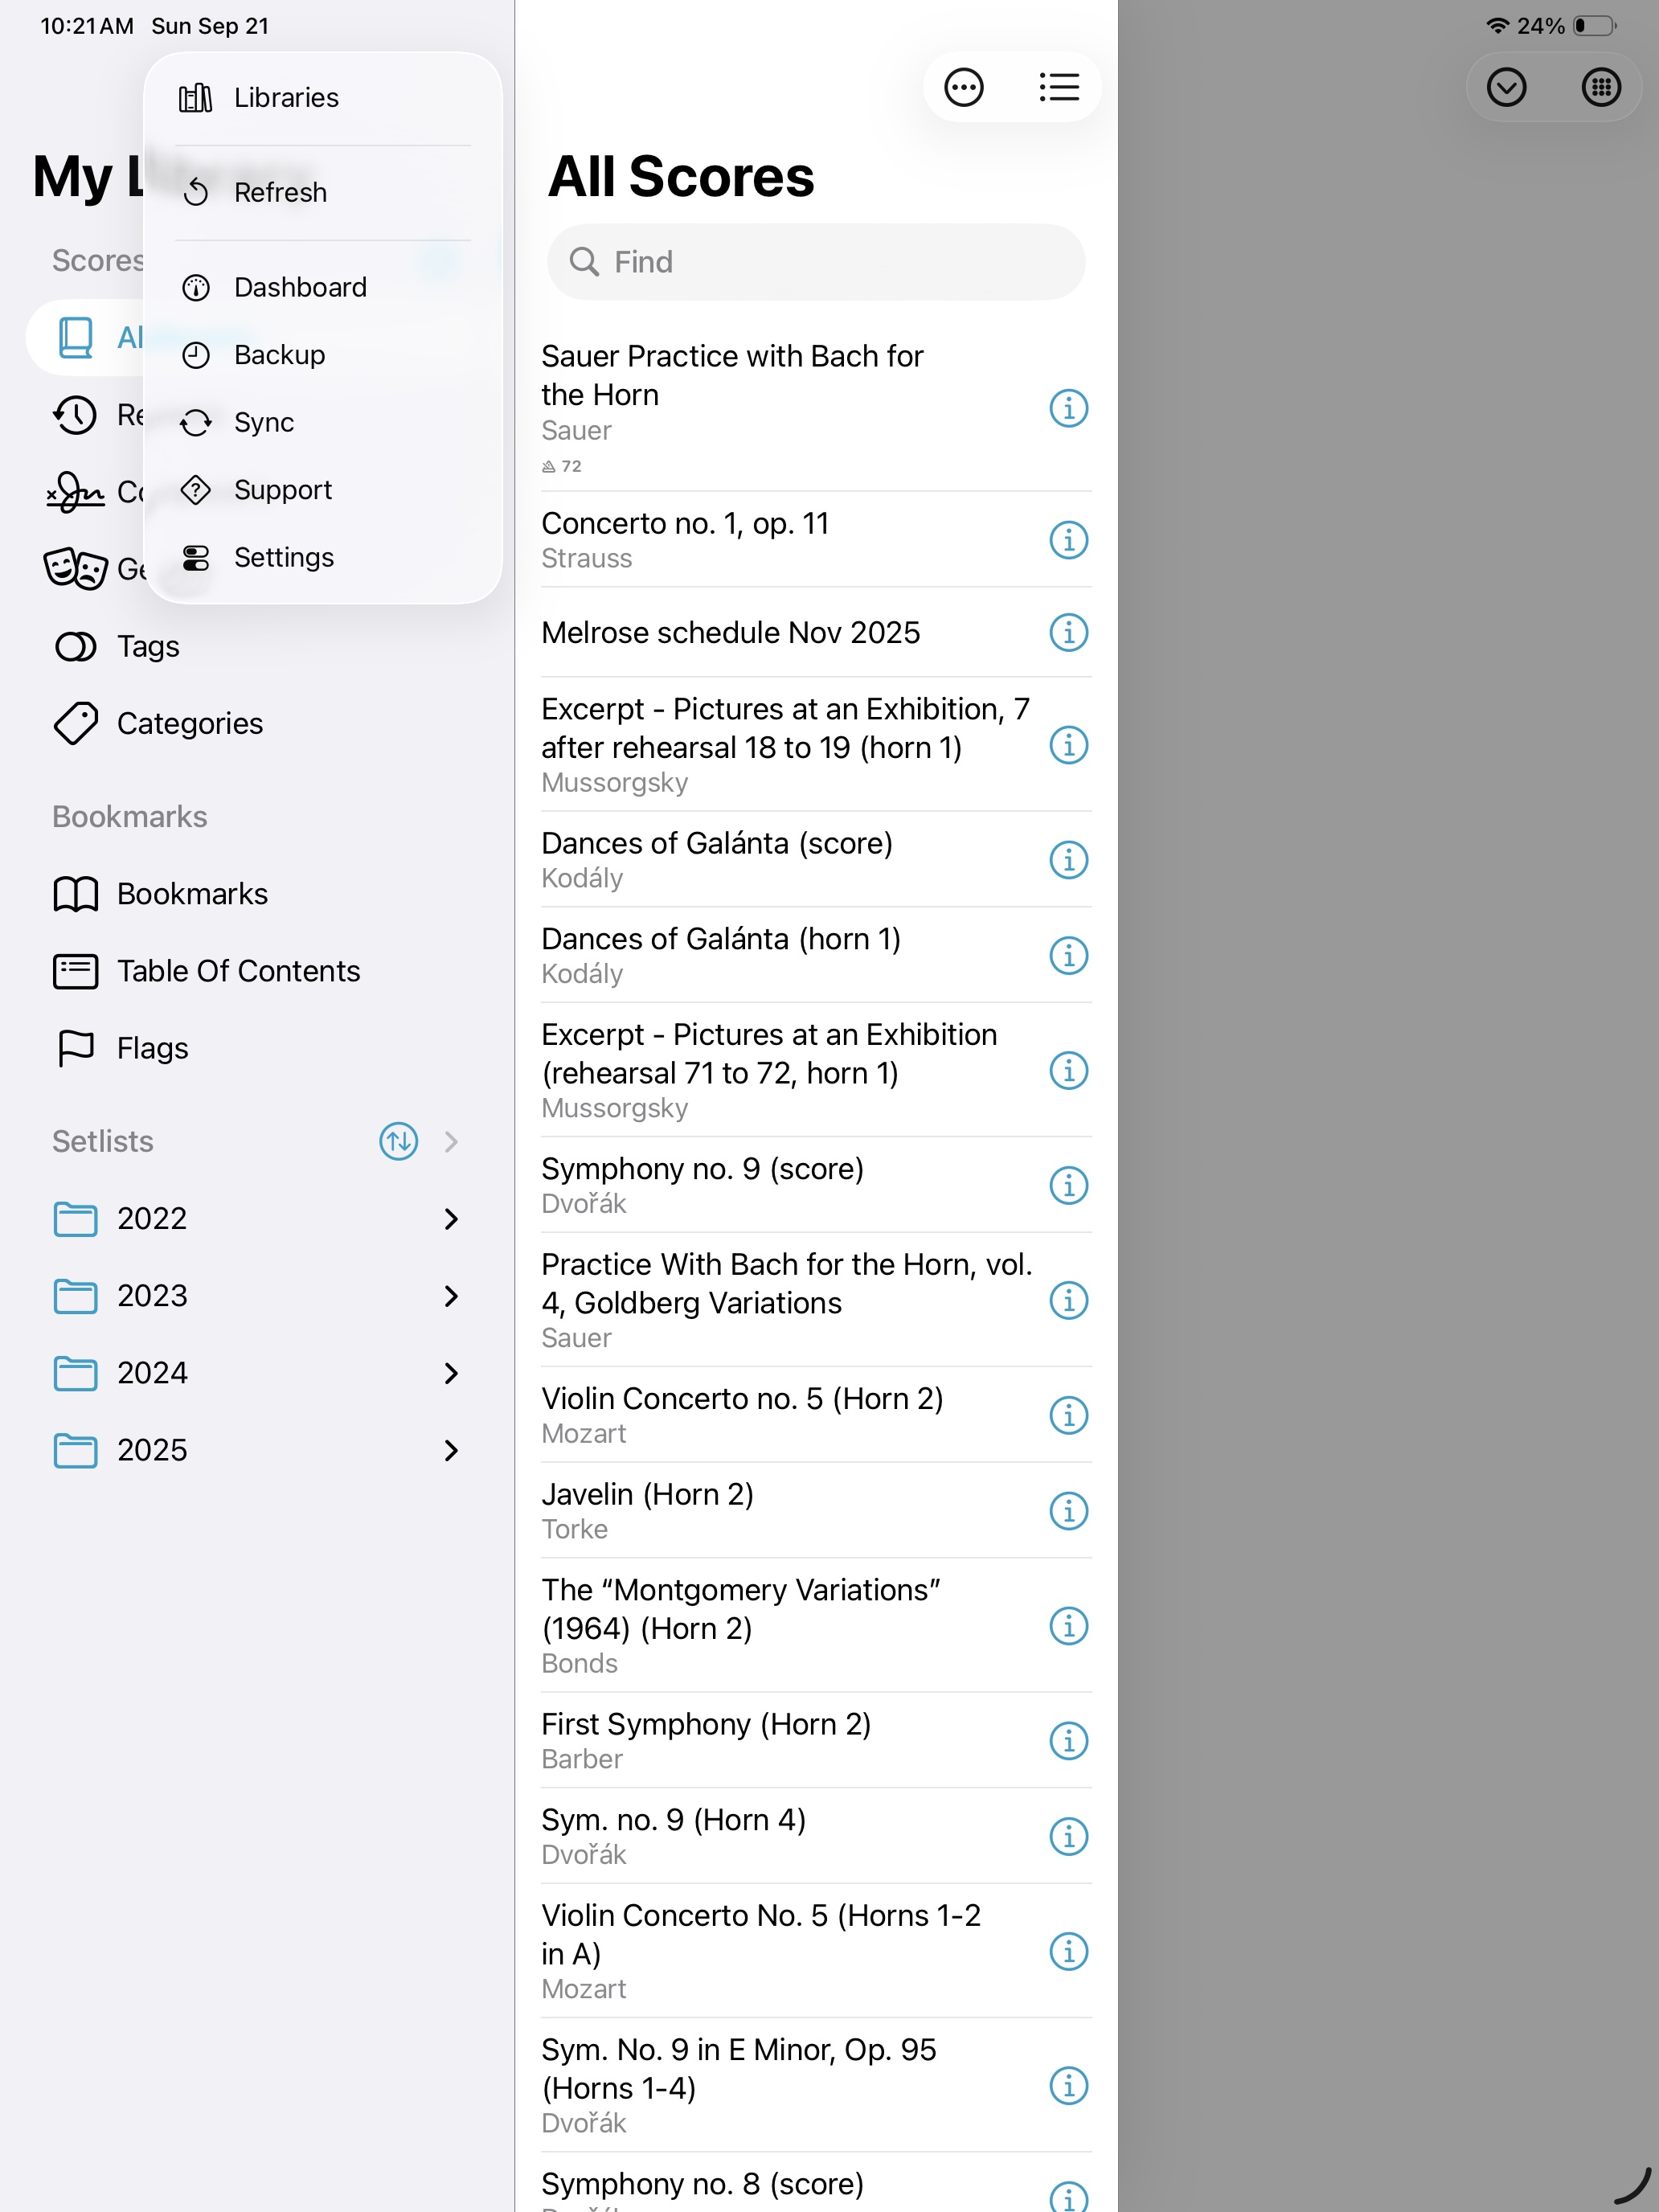Open Dances of Galánta (horn 1) score

[720, 954]
